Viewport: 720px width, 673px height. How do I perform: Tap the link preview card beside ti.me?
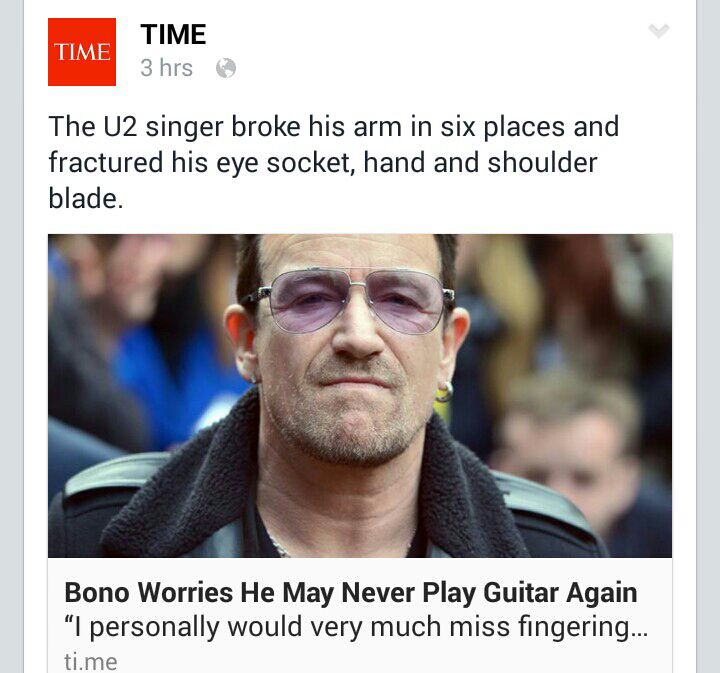click(x=360, y=615)
